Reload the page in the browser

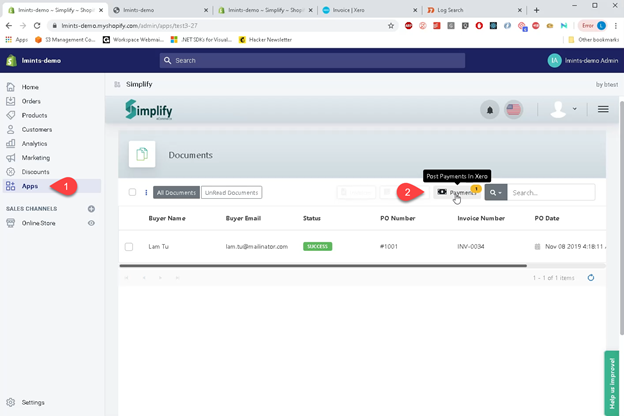[37, 25]
